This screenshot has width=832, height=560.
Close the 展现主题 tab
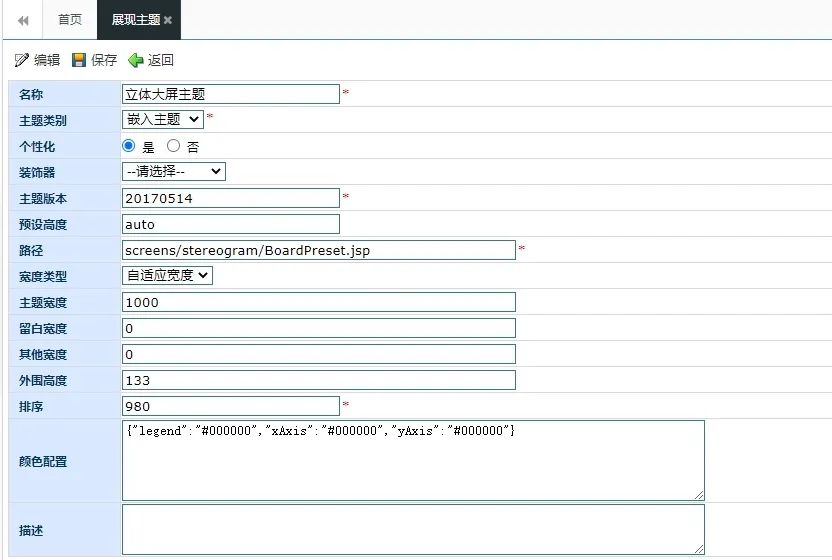(x=168, y=20)
